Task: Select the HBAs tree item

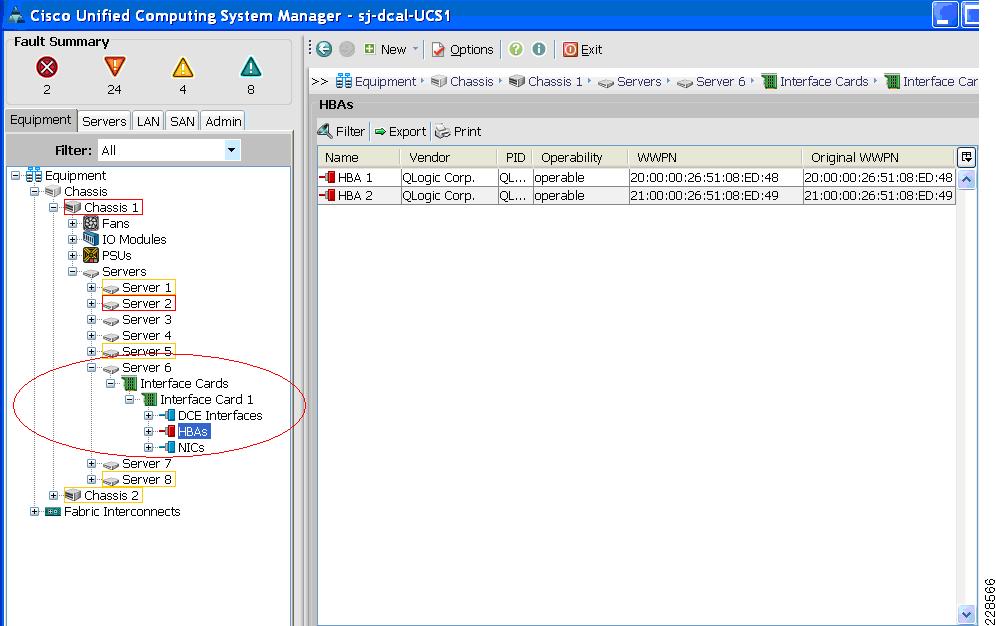Action: [193, 432]
